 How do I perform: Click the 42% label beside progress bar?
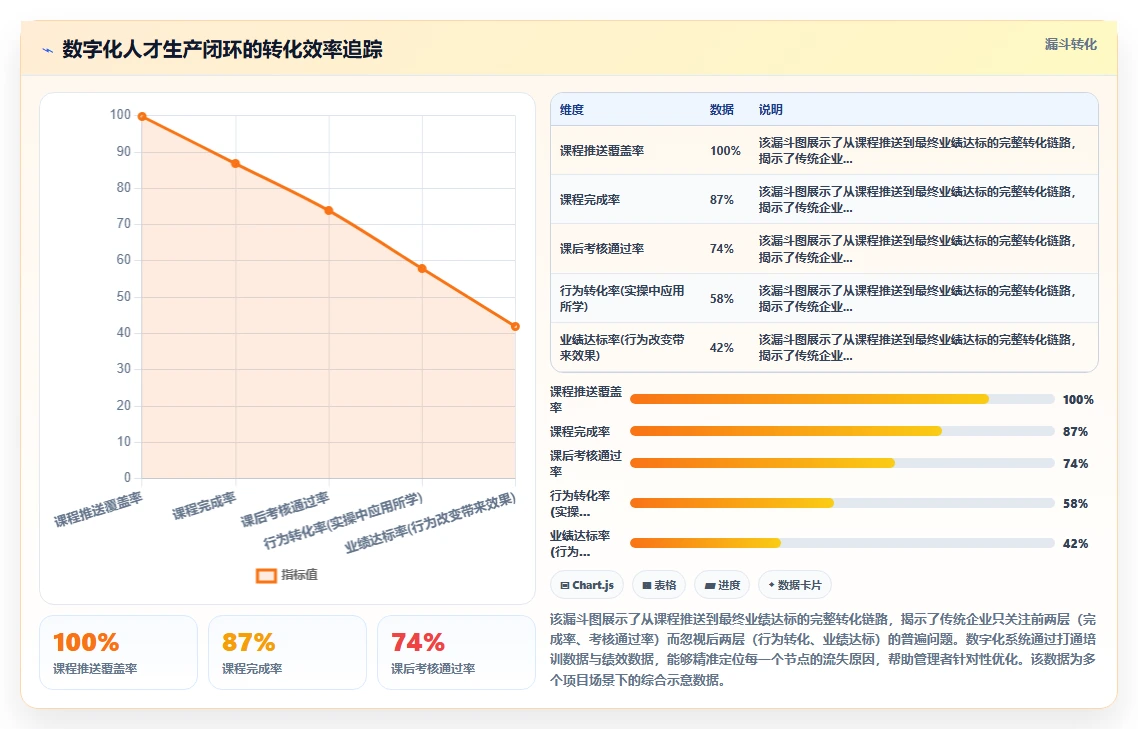pyautogui.click(x=1076, y=544)
